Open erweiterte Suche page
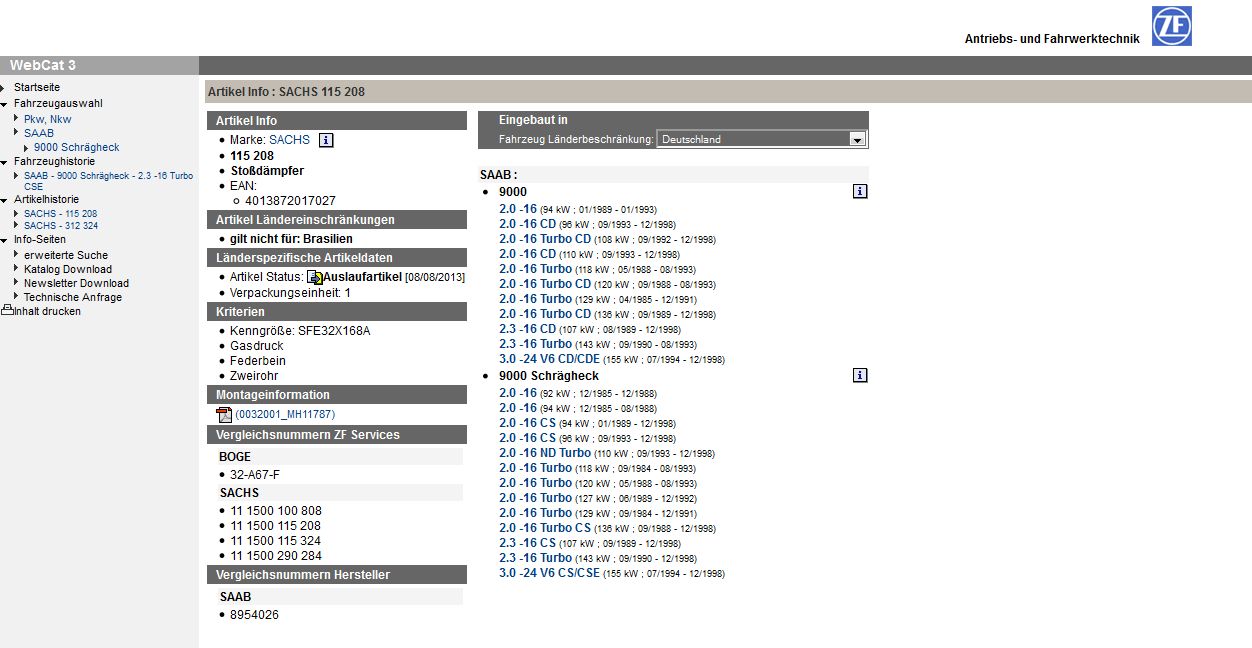The image size is (1252, 648). tap(66, 255)
